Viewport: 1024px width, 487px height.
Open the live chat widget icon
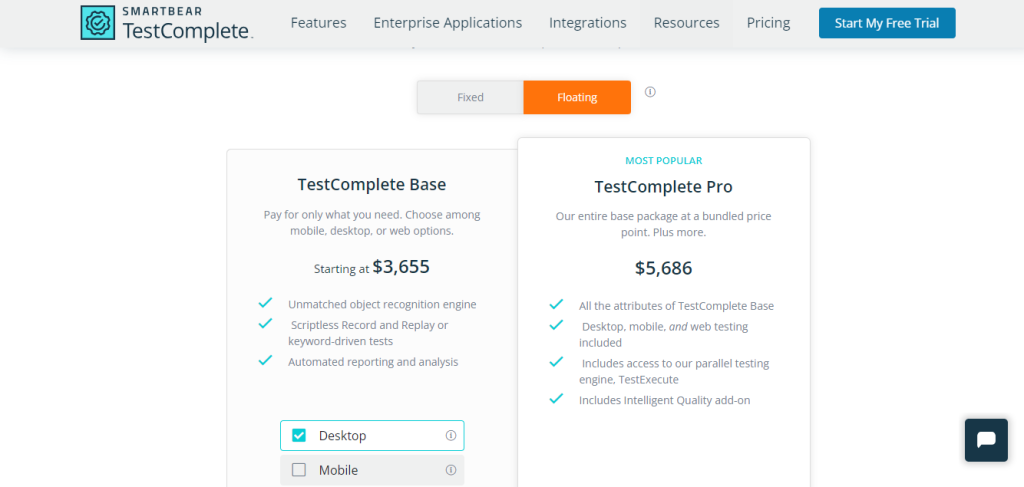[x=986, y=440]
